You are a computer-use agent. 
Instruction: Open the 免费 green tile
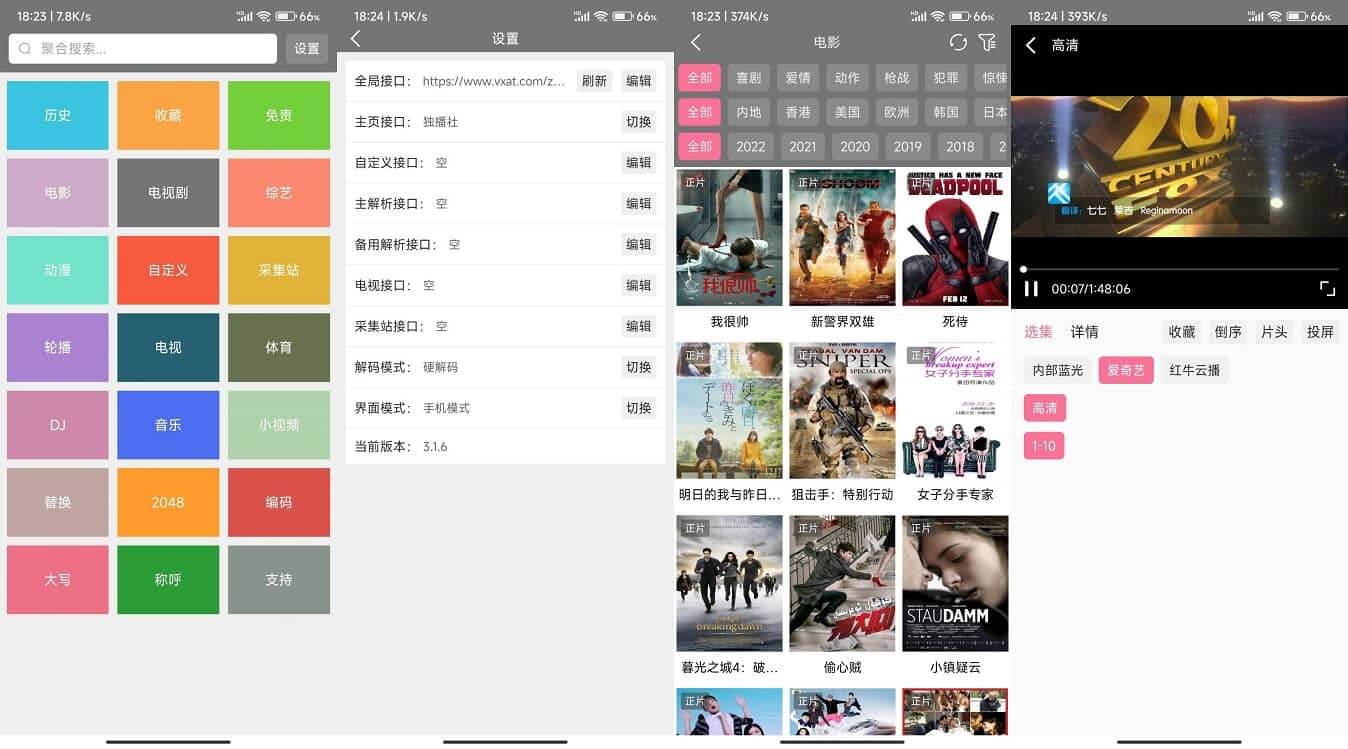[x=279, y=115]
